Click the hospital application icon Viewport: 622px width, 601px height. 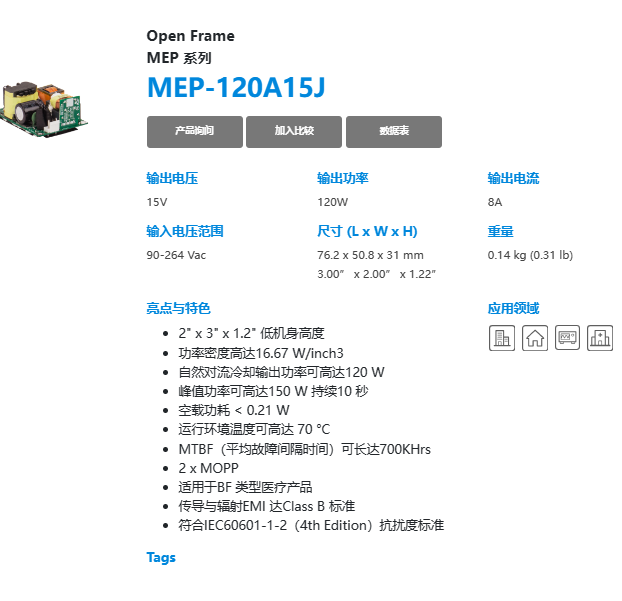point(600,338)
